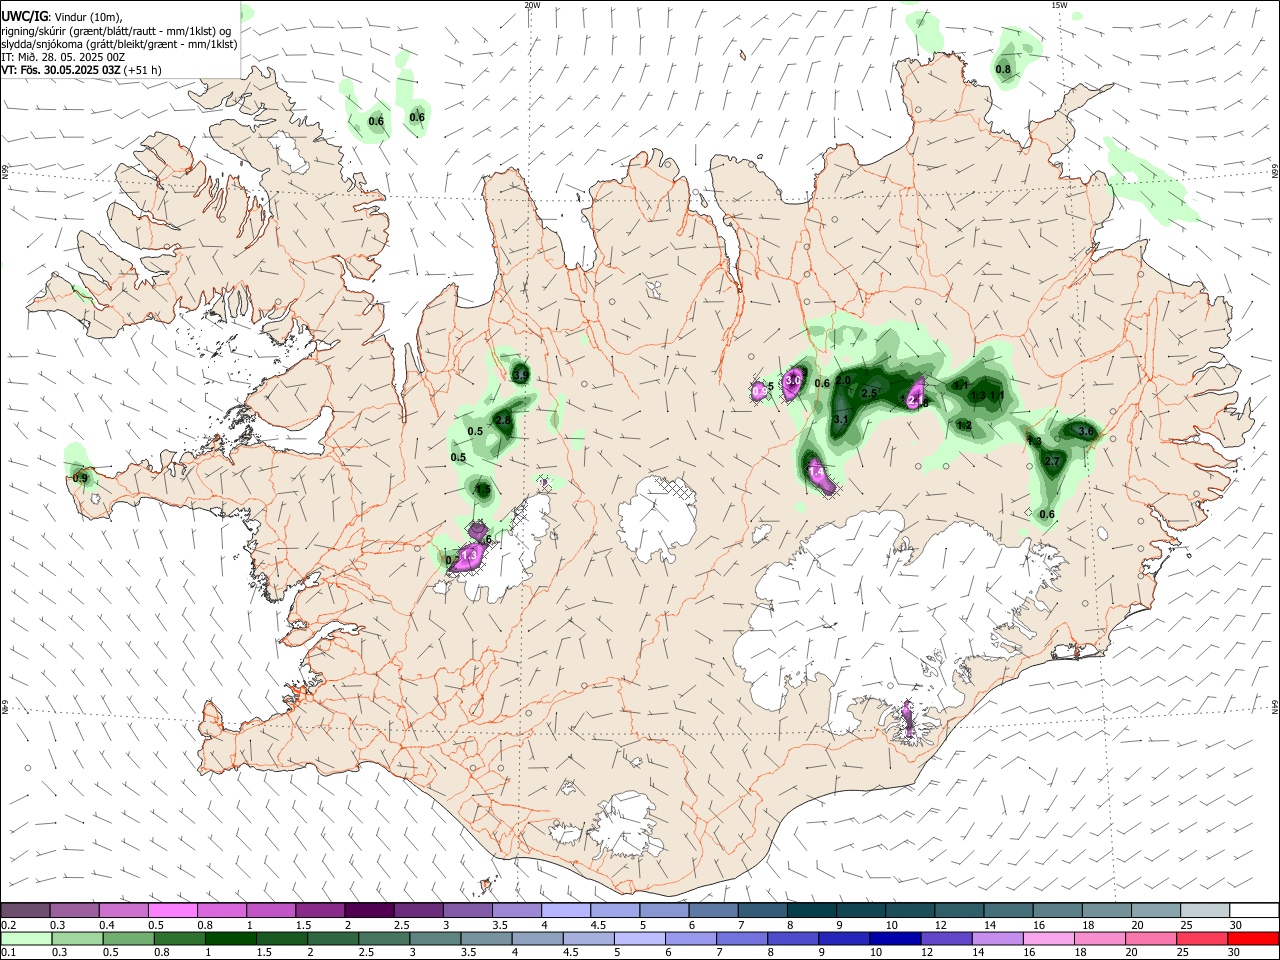Image resolution: width=1280 pixels, height=960 pixels.
Task: Select the '1.2' precipitation value on the map
Action: [964, 426]
